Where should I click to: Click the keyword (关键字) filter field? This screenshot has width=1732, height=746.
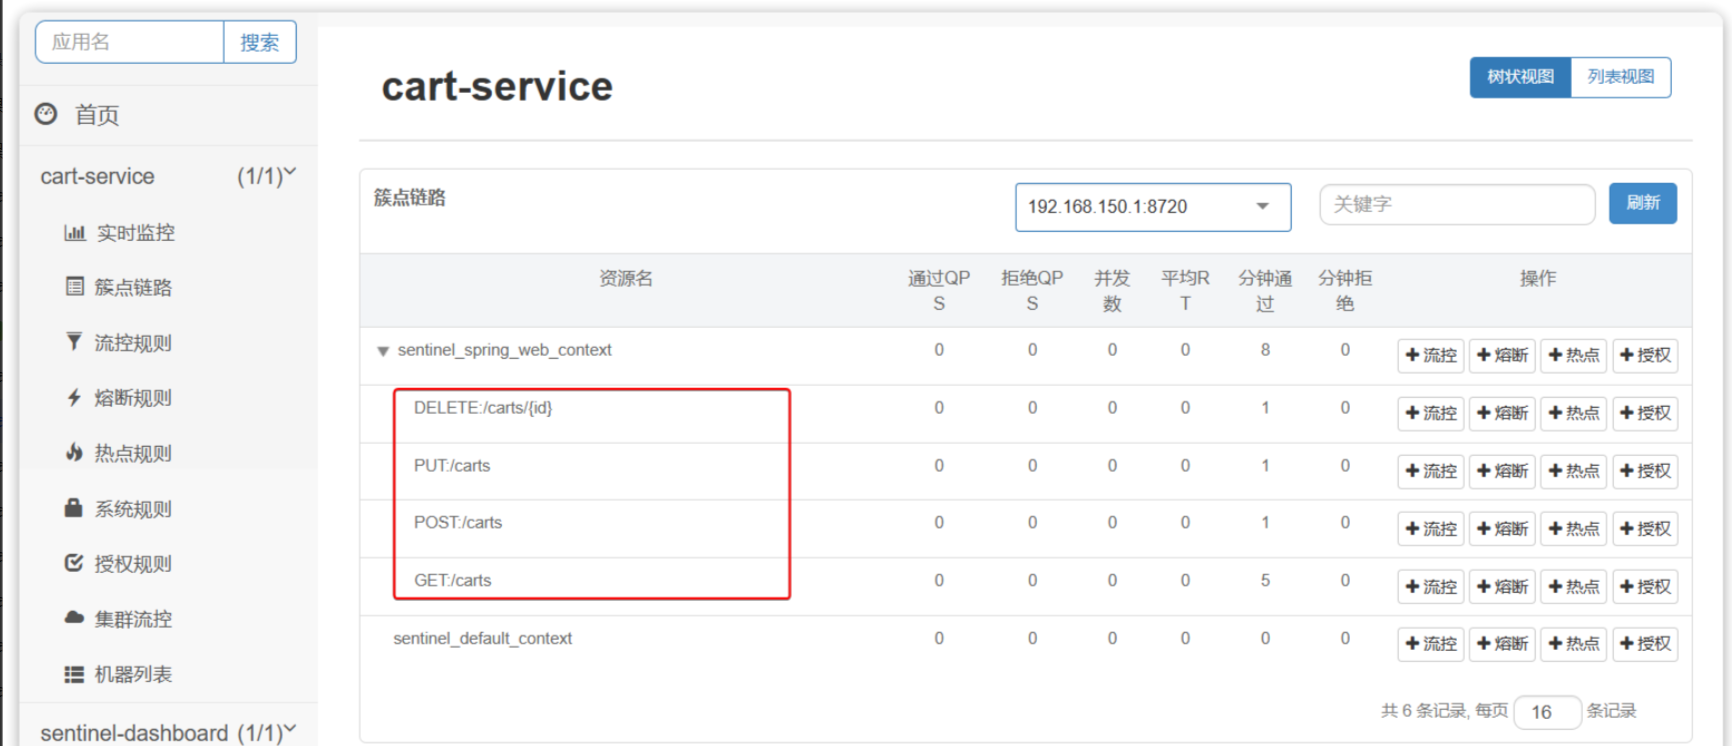pyautogui.click(x=1456, y=205)
